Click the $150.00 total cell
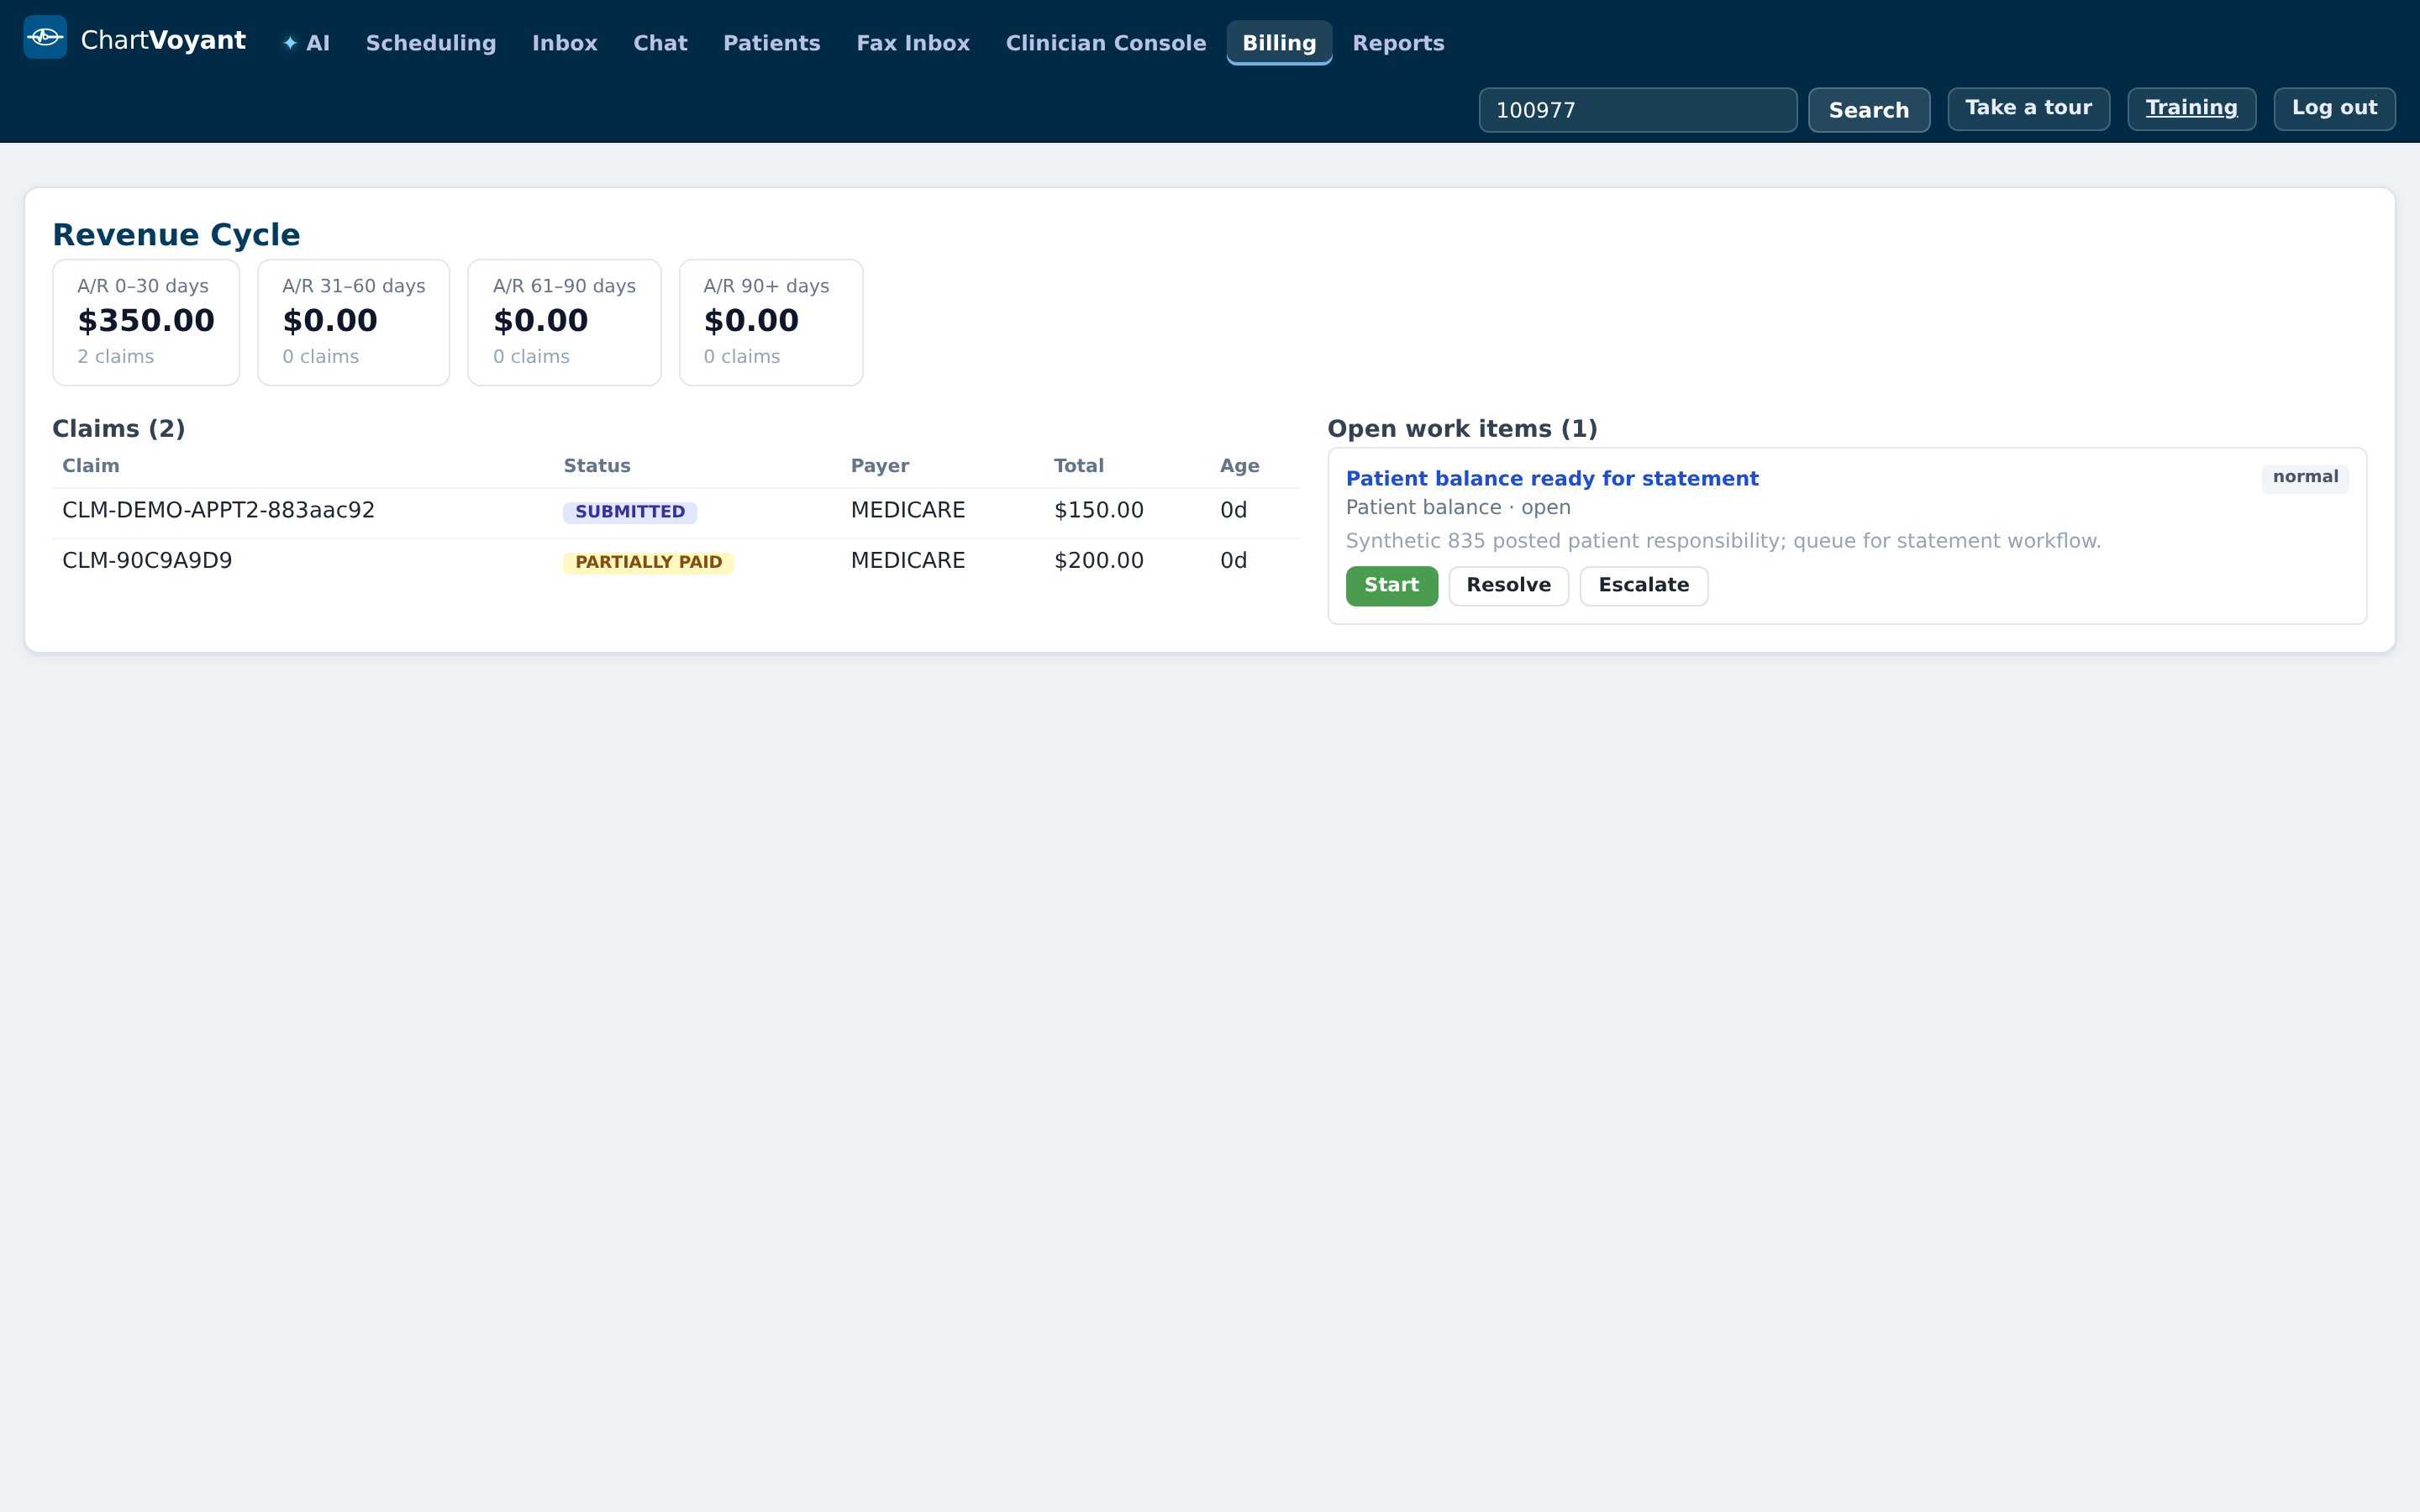Screen dimensions: 2420x1512 (x=1098, y=510)
